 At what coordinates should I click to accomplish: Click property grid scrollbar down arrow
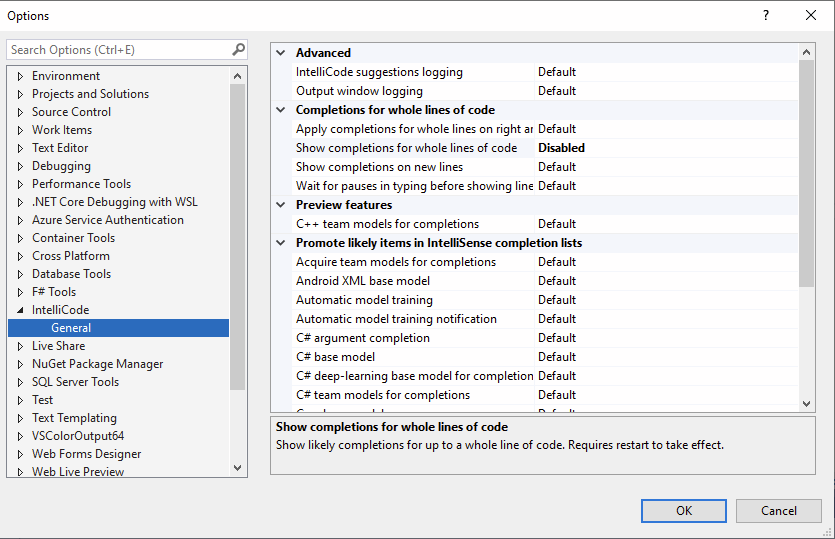[806, 404]
